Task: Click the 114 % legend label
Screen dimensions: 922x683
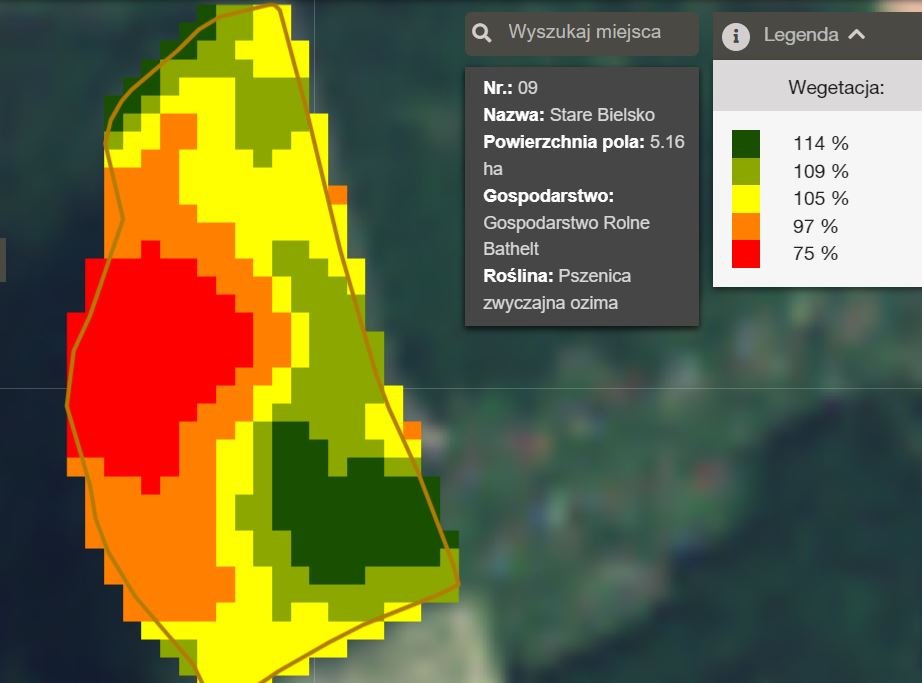Action: (x=820, y=143)
